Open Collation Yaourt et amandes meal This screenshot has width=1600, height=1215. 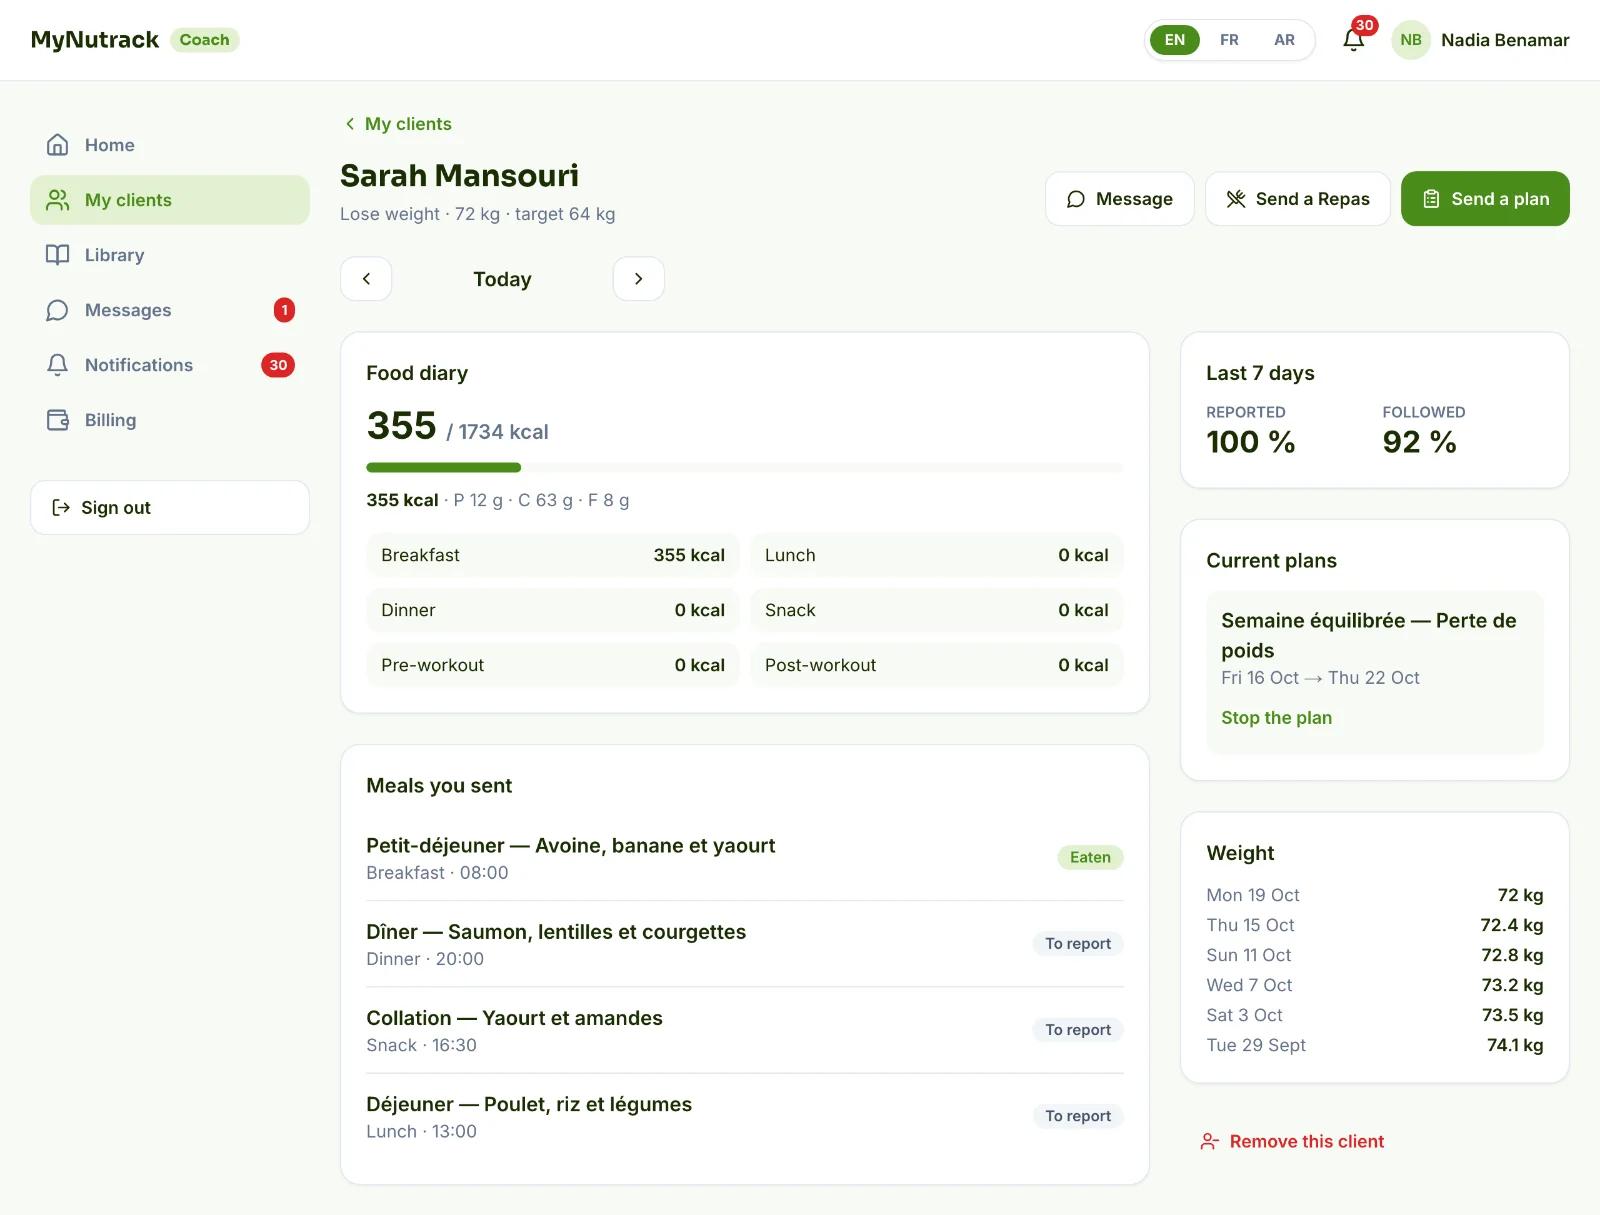point(744,1030)
